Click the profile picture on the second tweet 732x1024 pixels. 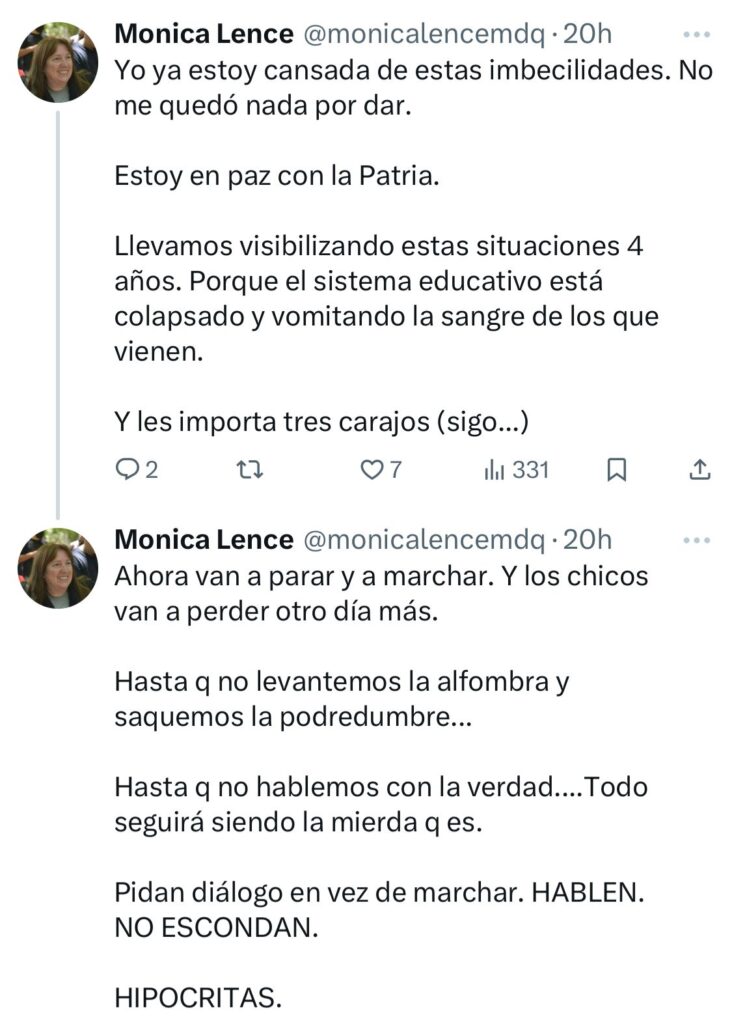[59, 568]
